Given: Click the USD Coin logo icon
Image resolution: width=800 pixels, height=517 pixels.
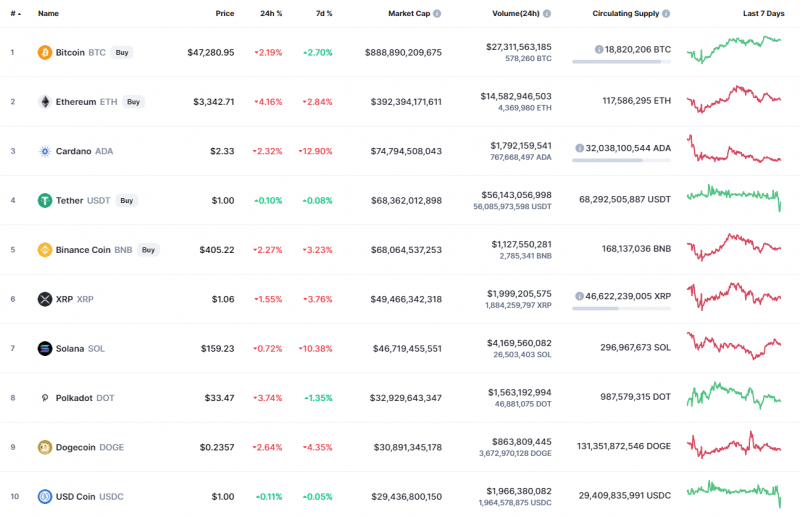Looking at the screenshot, I should click(x=44, y=496).
